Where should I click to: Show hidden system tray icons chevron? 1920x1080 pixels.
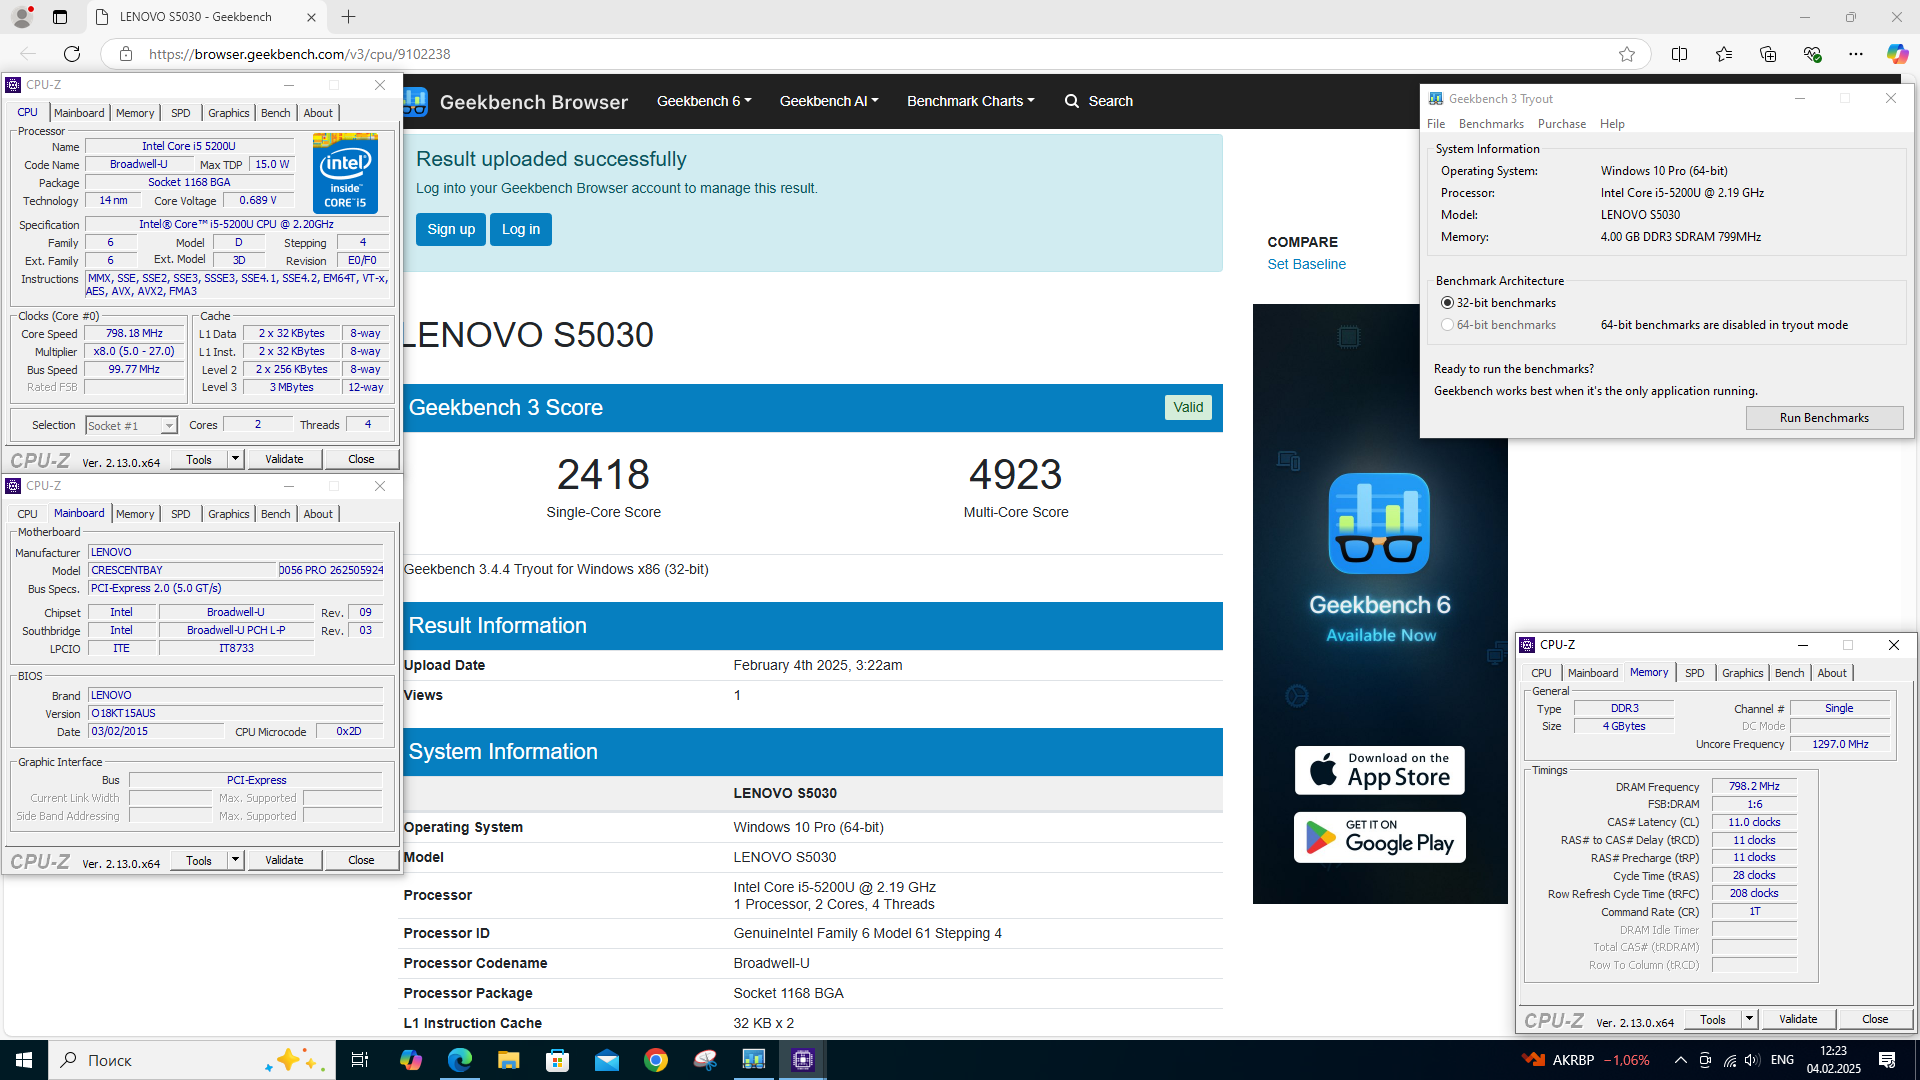[1681, 1060]
